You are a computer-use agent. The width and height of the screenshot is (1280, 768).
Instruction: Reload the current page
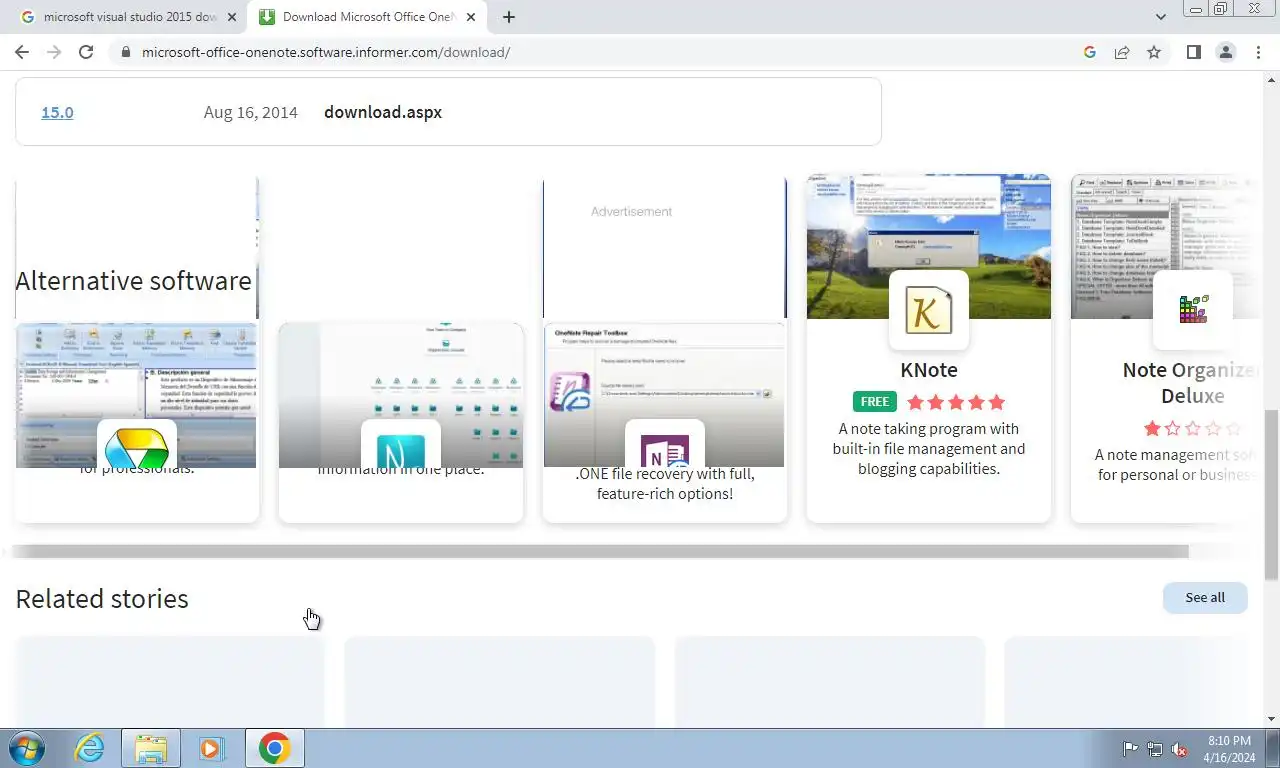click(x=86, y=52)
